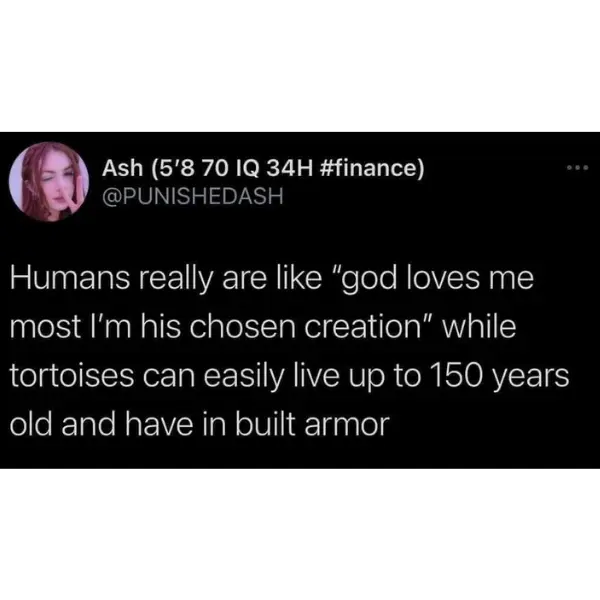
Task: Click the word "creation" in the tweet
Action: [363, 326]
